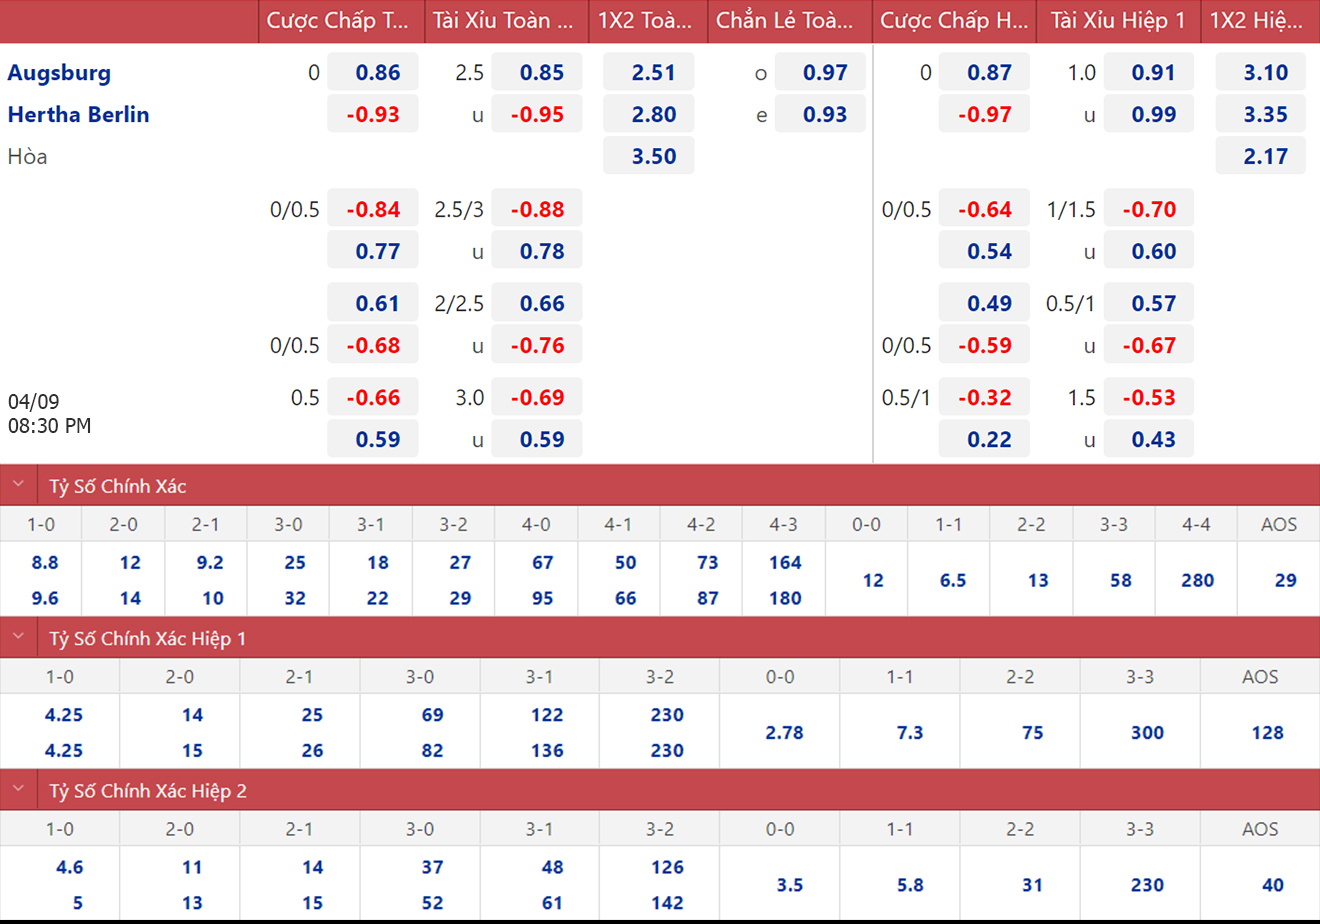Pick the draw odds 3.50
The width and height of the screenshot is (1320, 924).
click(653, 157)
